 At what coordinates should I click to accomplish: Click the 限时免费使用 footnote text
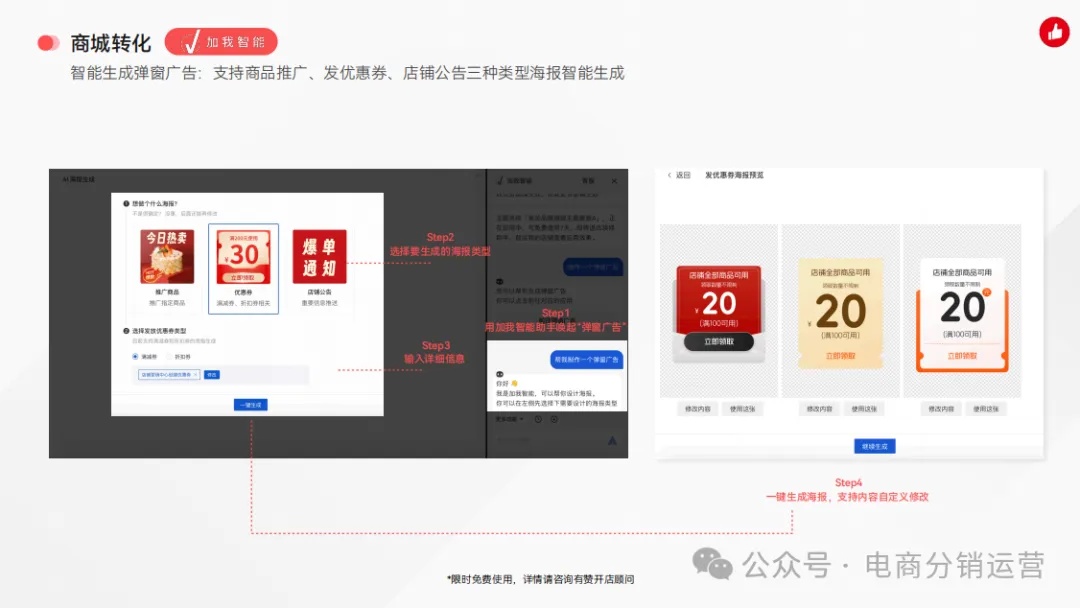click(541, 579)
